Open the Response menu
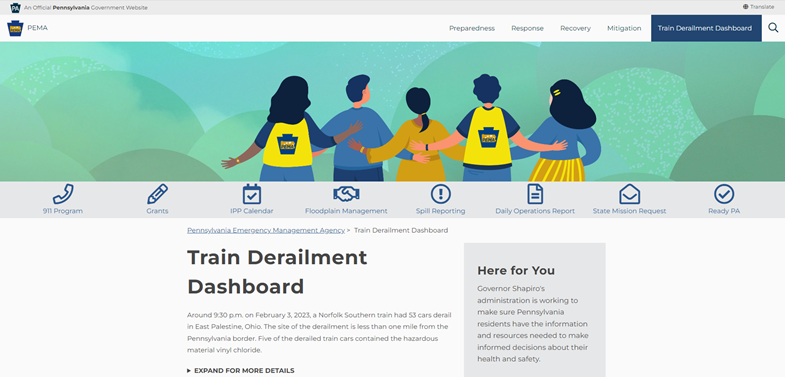The image size is (785, 377). (x=527, y=28)
